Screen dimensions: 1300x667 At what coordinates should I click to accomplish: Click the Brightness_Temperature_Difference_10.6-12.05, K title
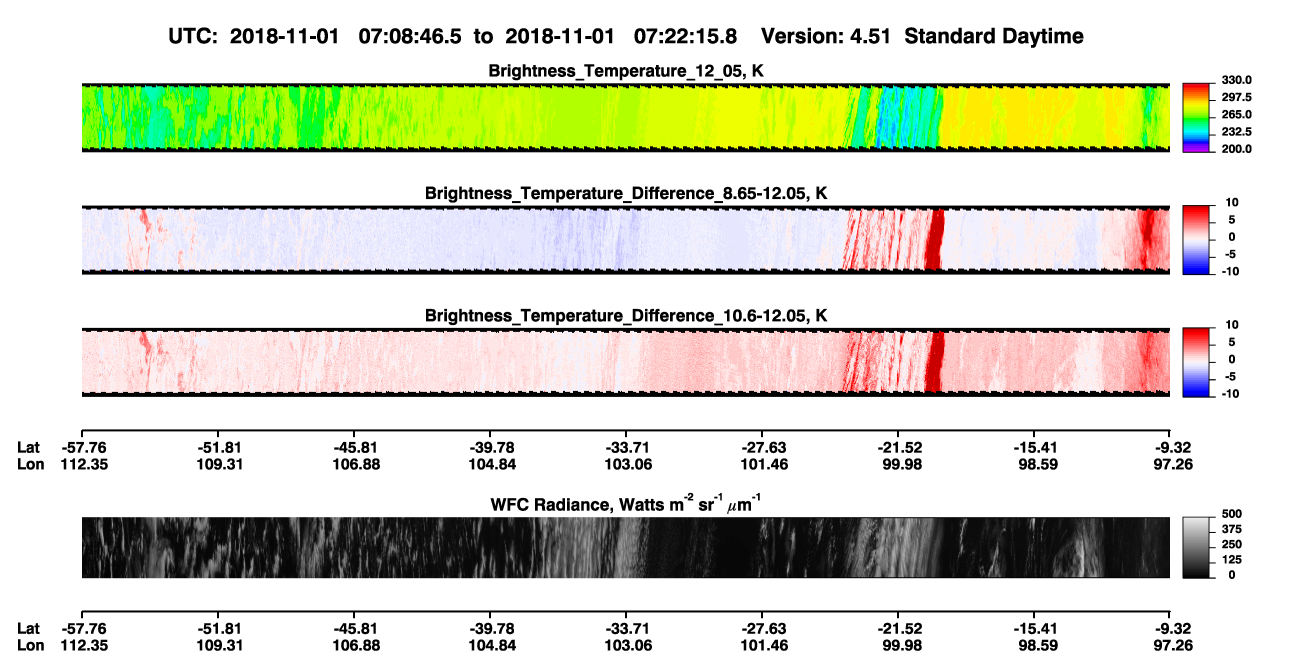[x=626, y=316]
